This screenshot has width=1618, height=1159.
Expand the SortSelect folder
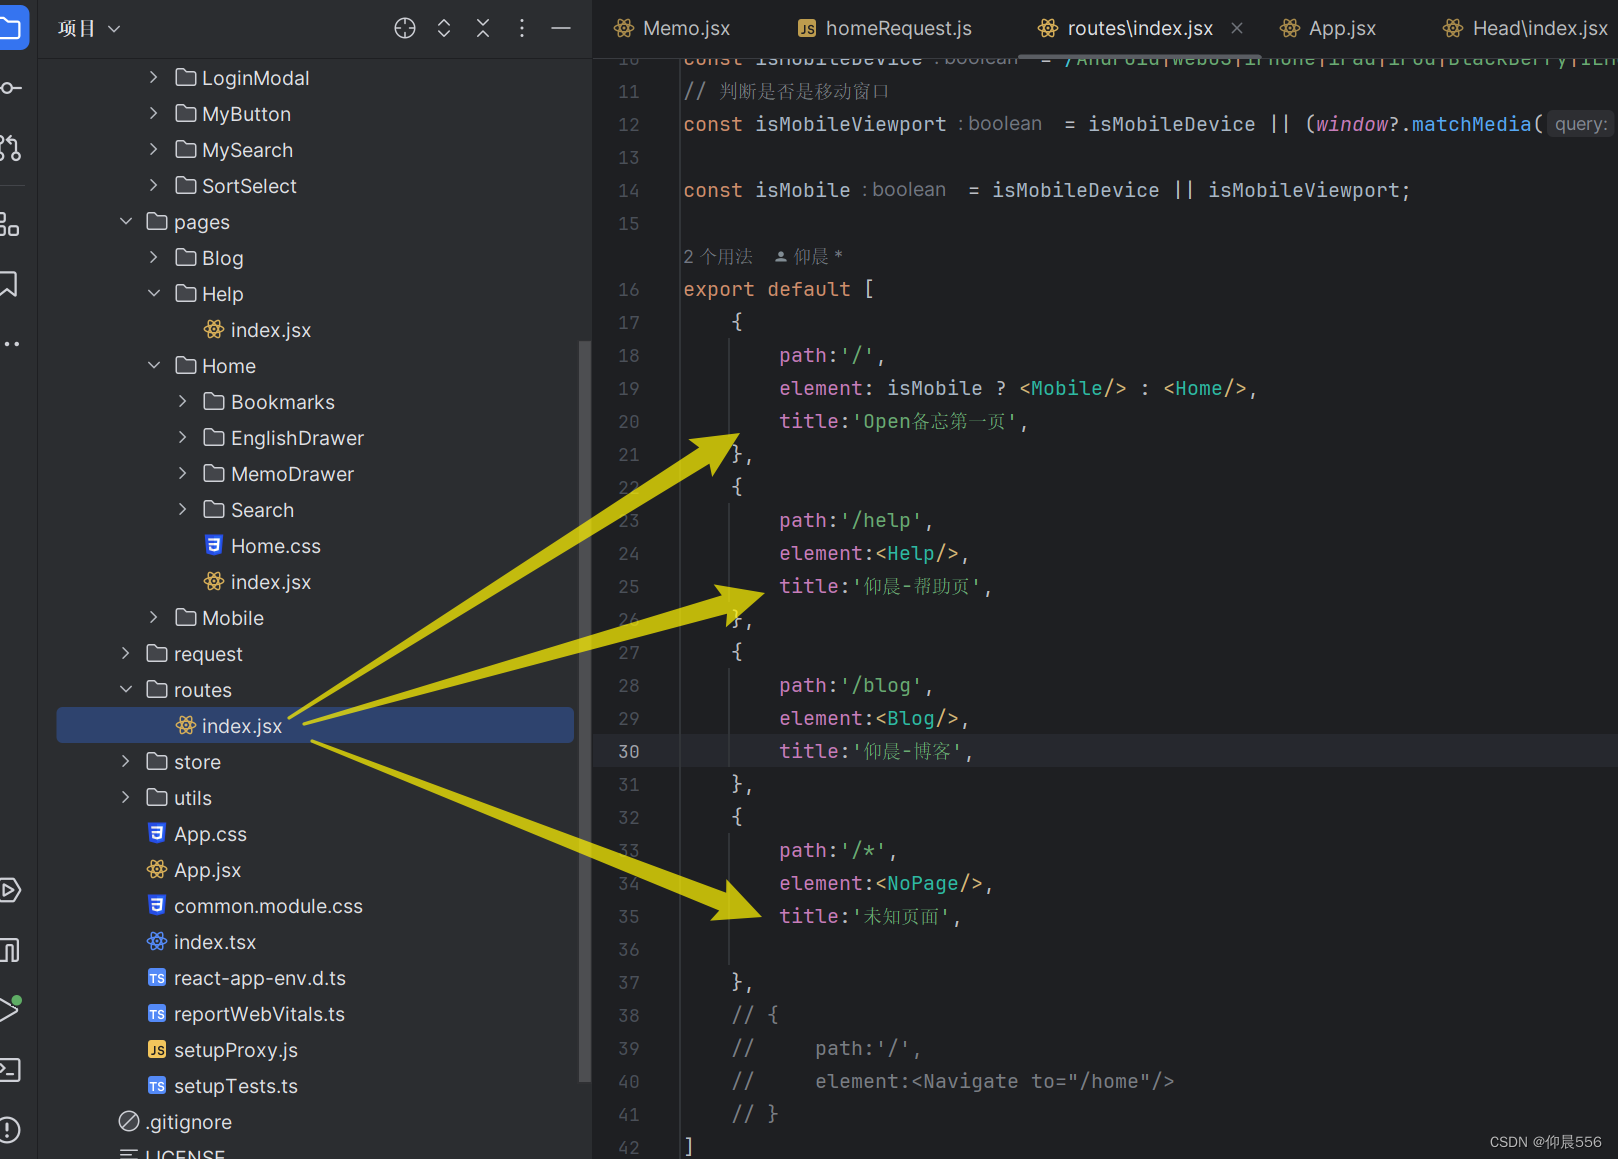tap(153, 185)
